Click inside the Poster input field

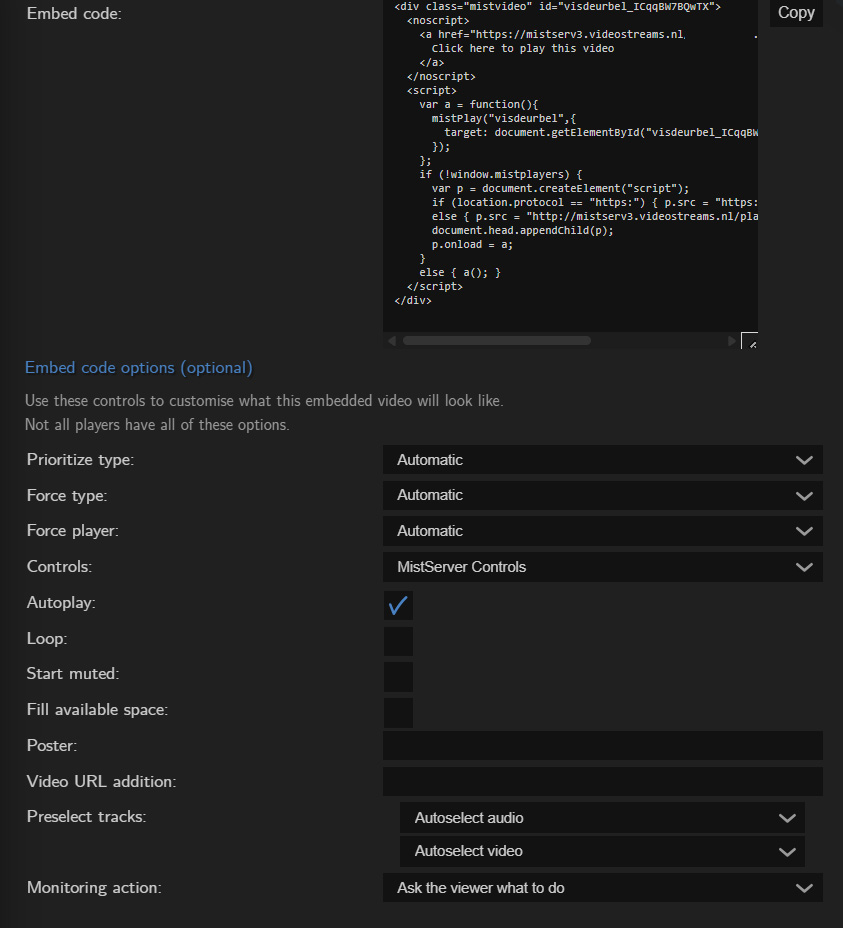(600, 746)
